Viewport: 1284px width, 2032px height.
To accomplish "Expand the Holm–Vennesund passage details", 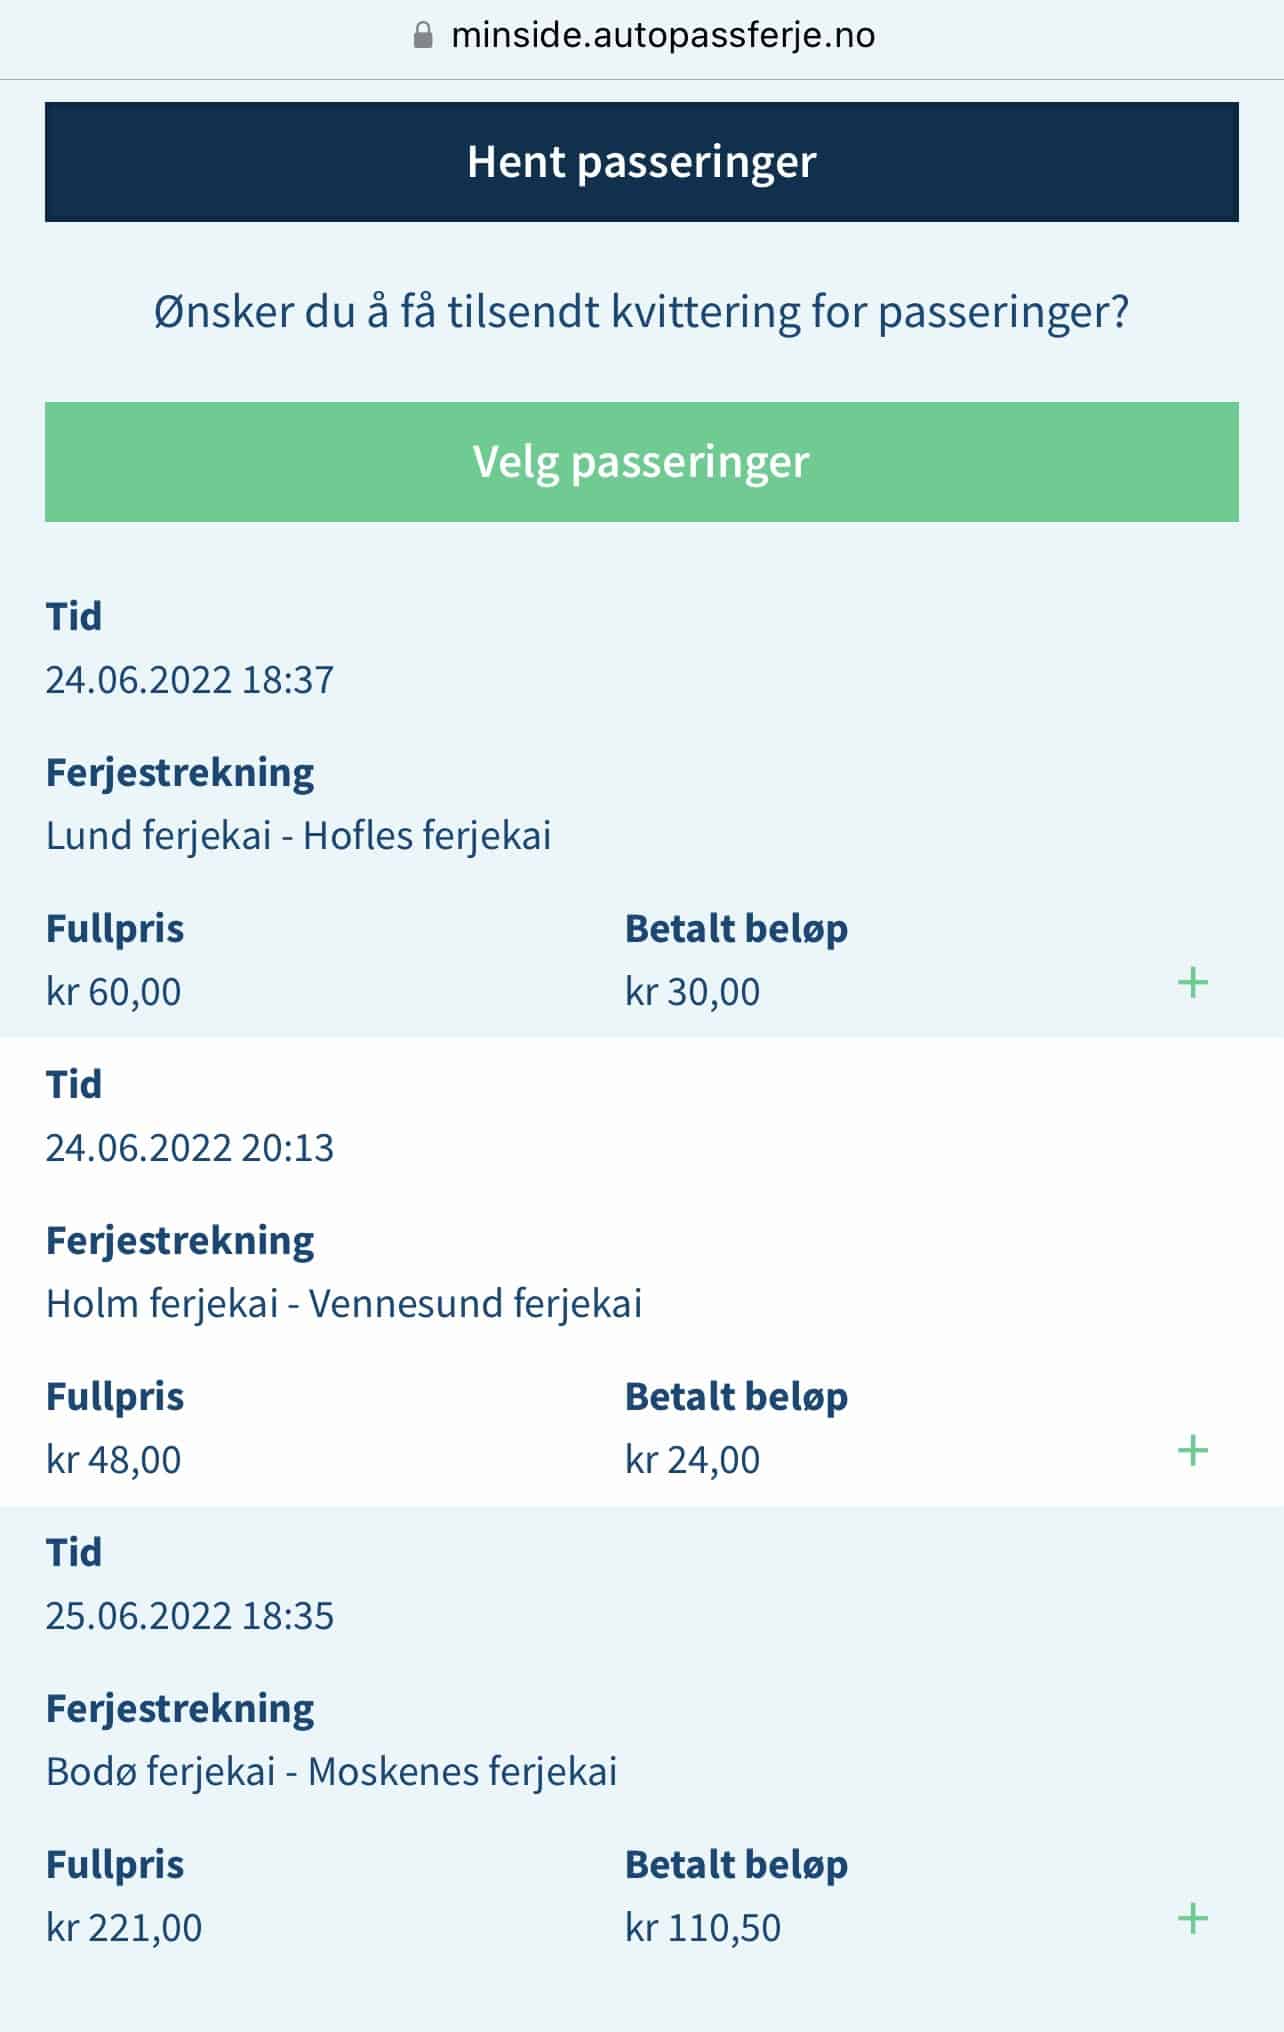I will coord(1192,1451).
